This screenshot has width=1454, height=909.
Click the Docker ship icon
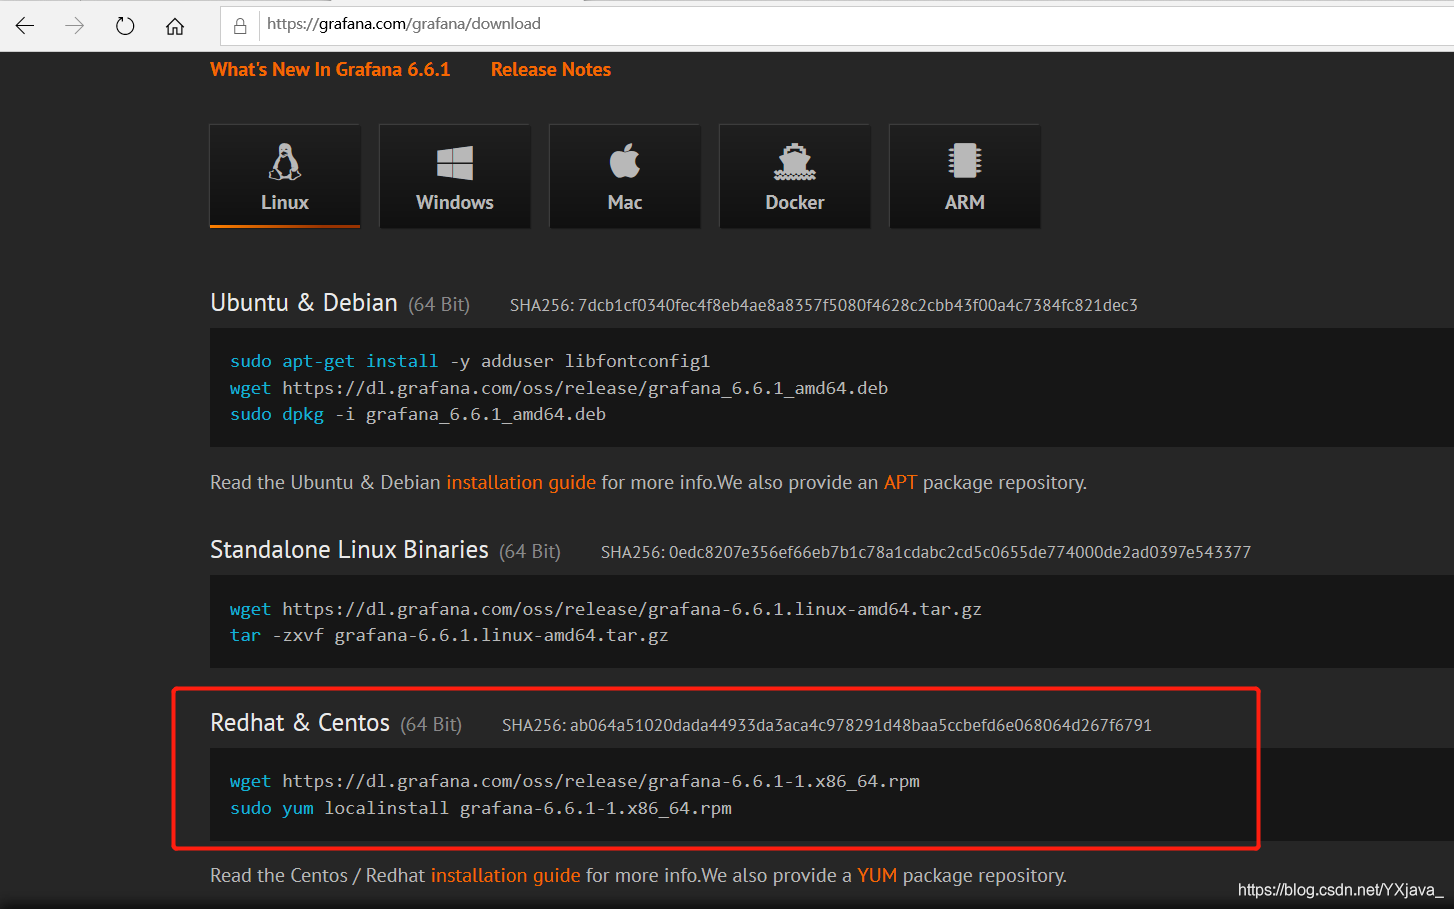click(795, 161)
